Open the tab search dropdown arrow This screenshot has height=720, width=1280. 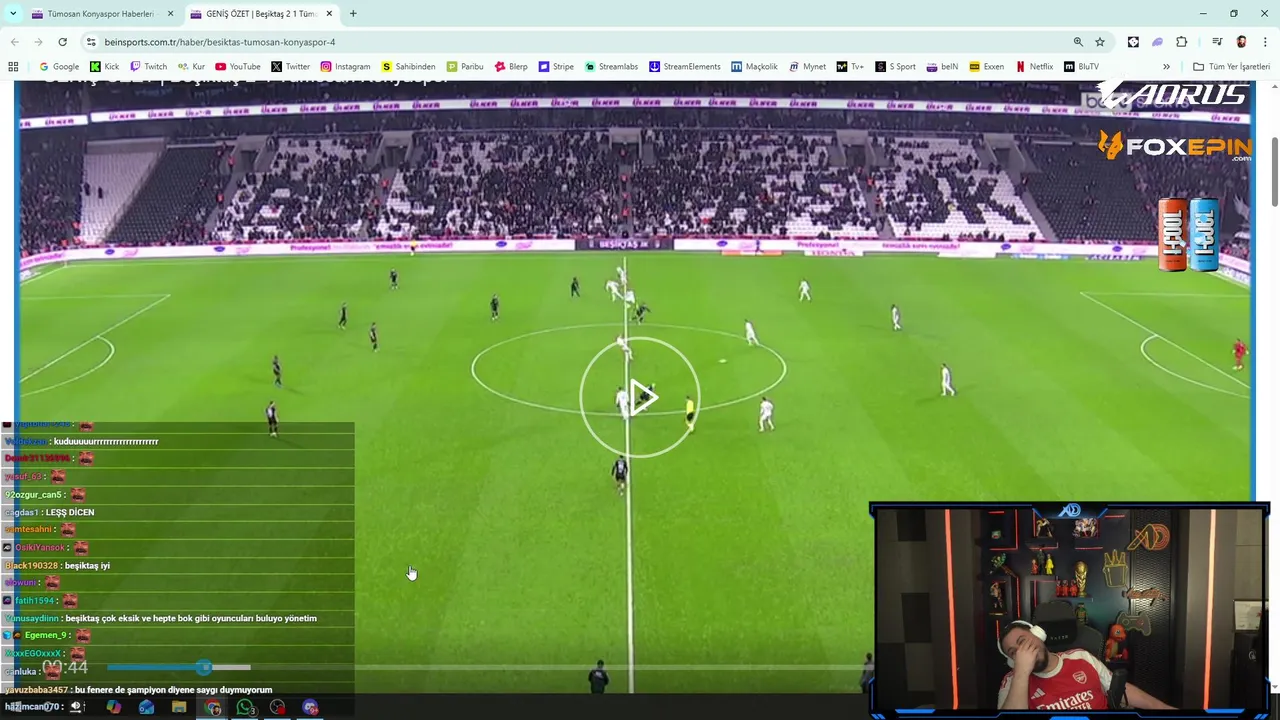pos(13,14)
